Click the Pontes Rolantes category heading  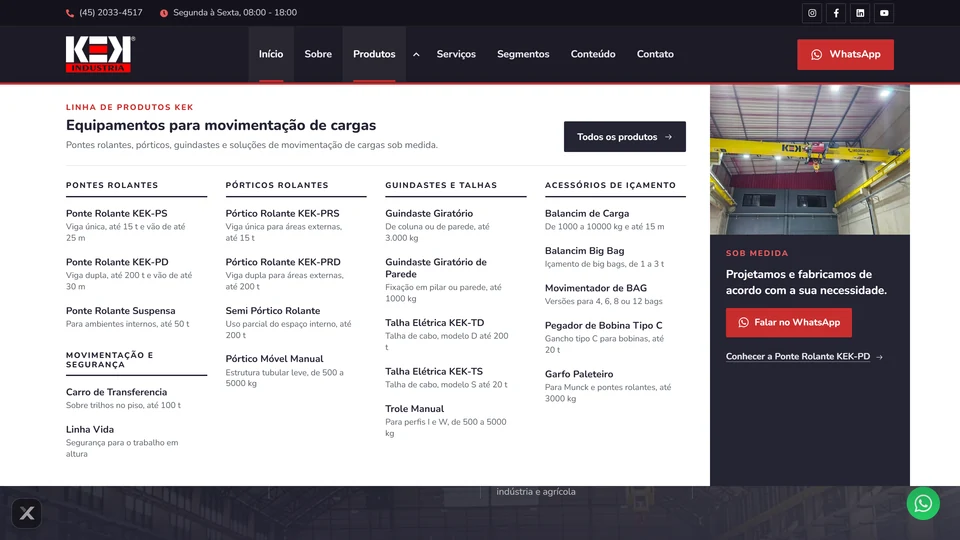[112, 185]
